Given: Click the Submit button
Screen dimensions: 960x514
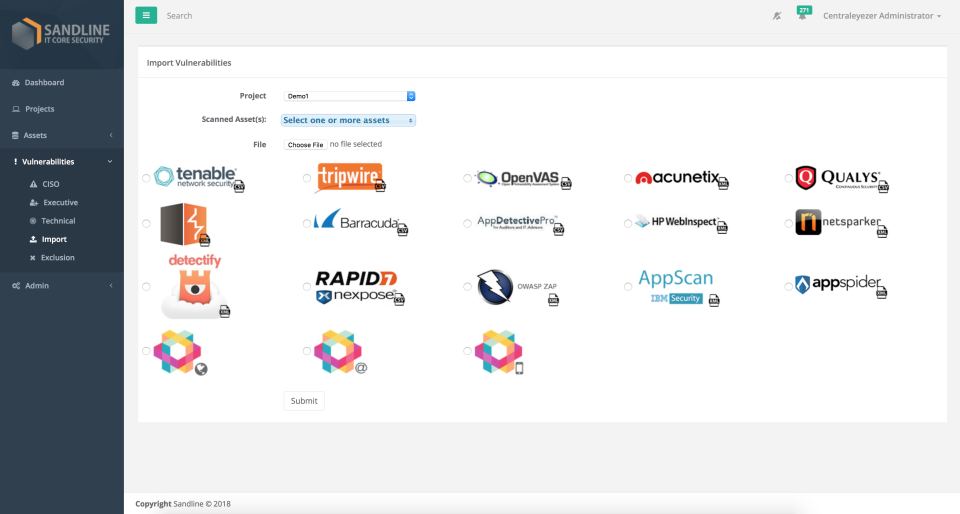Looking at the screenshot, I should pyautogui.click(x=304, y=401).
